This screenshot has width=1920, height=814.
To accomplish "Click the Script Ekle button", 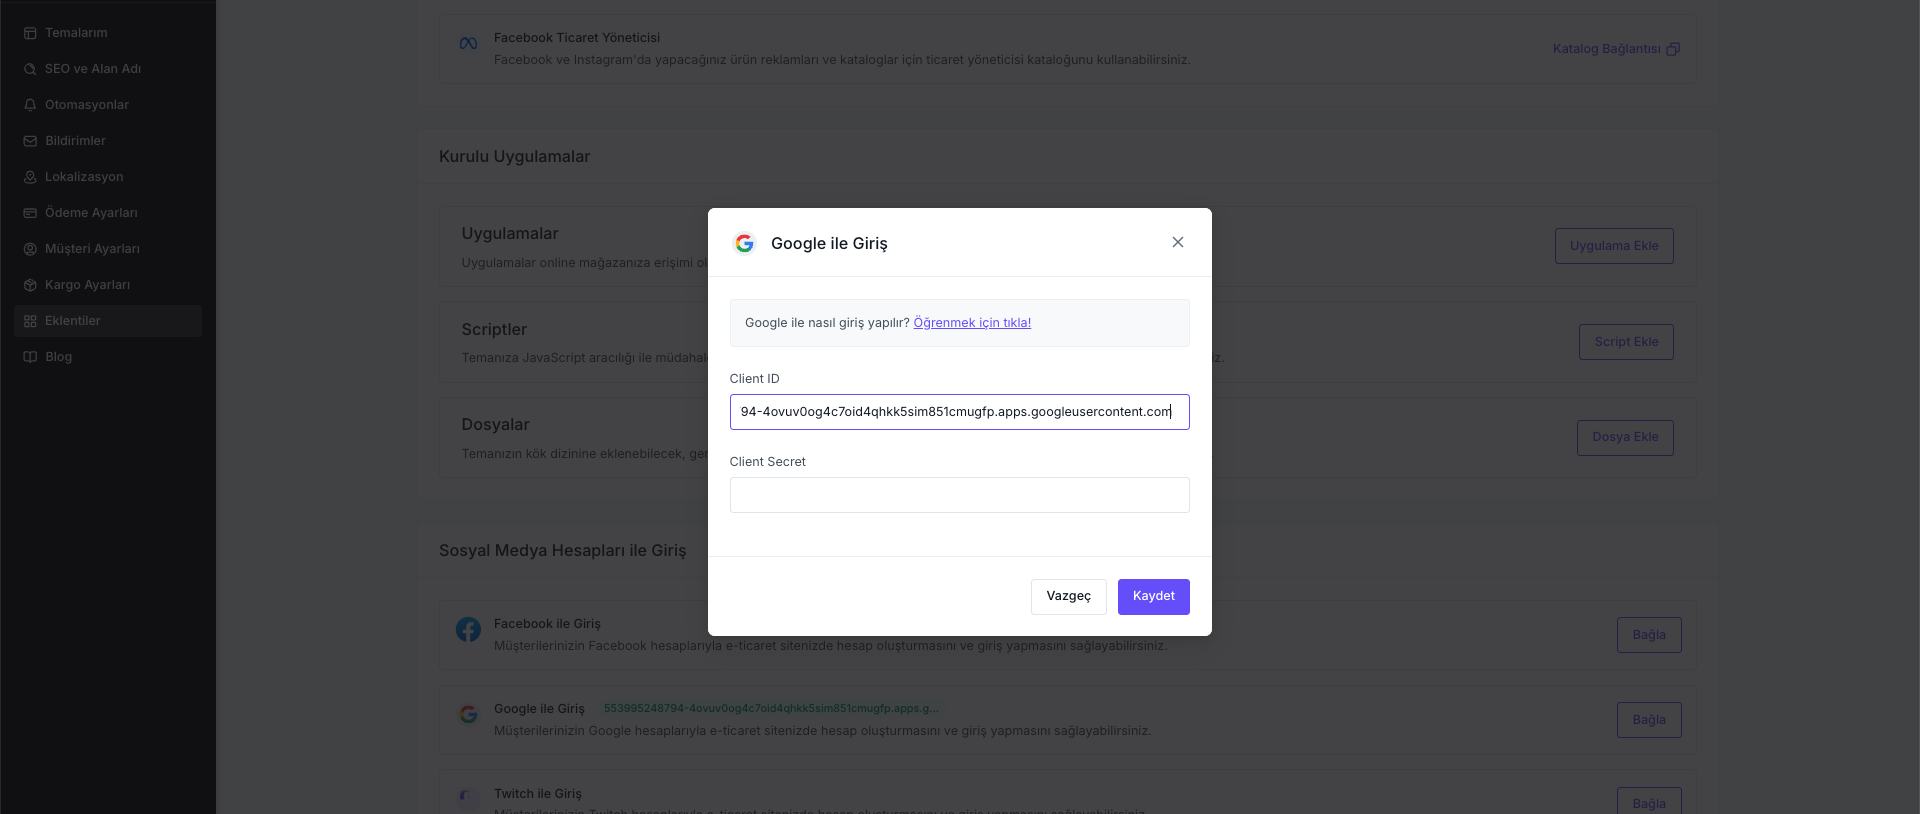I will click(1626, 342).
